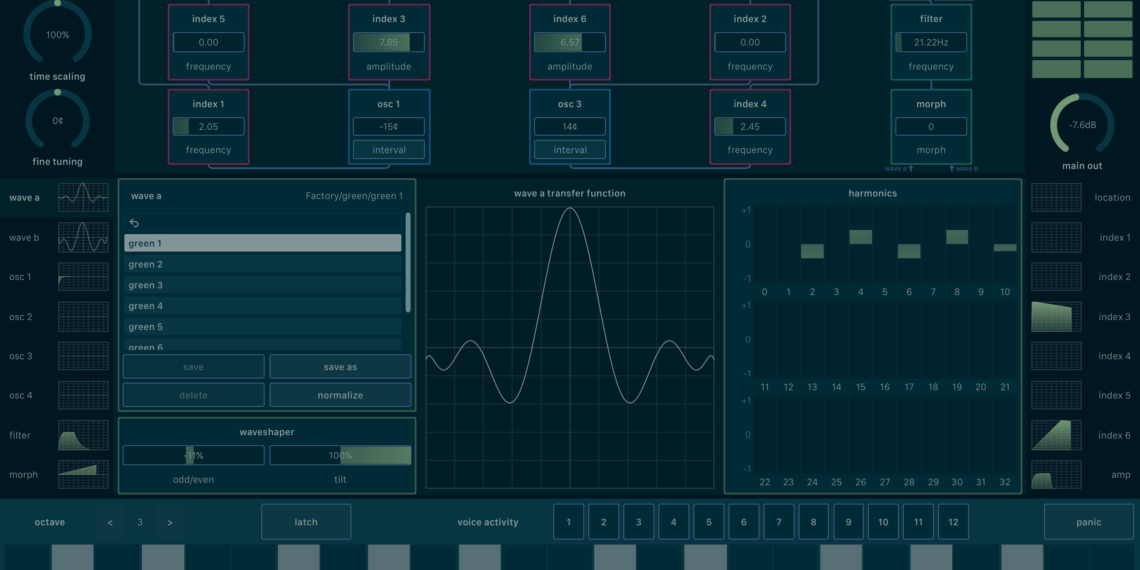Image resolution: width=1140 pixels, height=570 pixels.
Task: Click the normalize button
Action: coord(340,395)
